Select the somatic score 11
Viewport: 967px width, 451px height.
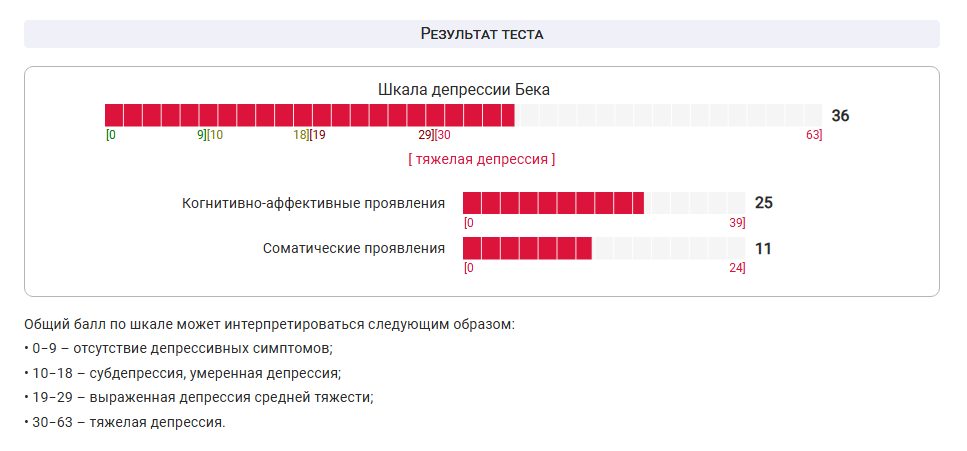(763, 248)
